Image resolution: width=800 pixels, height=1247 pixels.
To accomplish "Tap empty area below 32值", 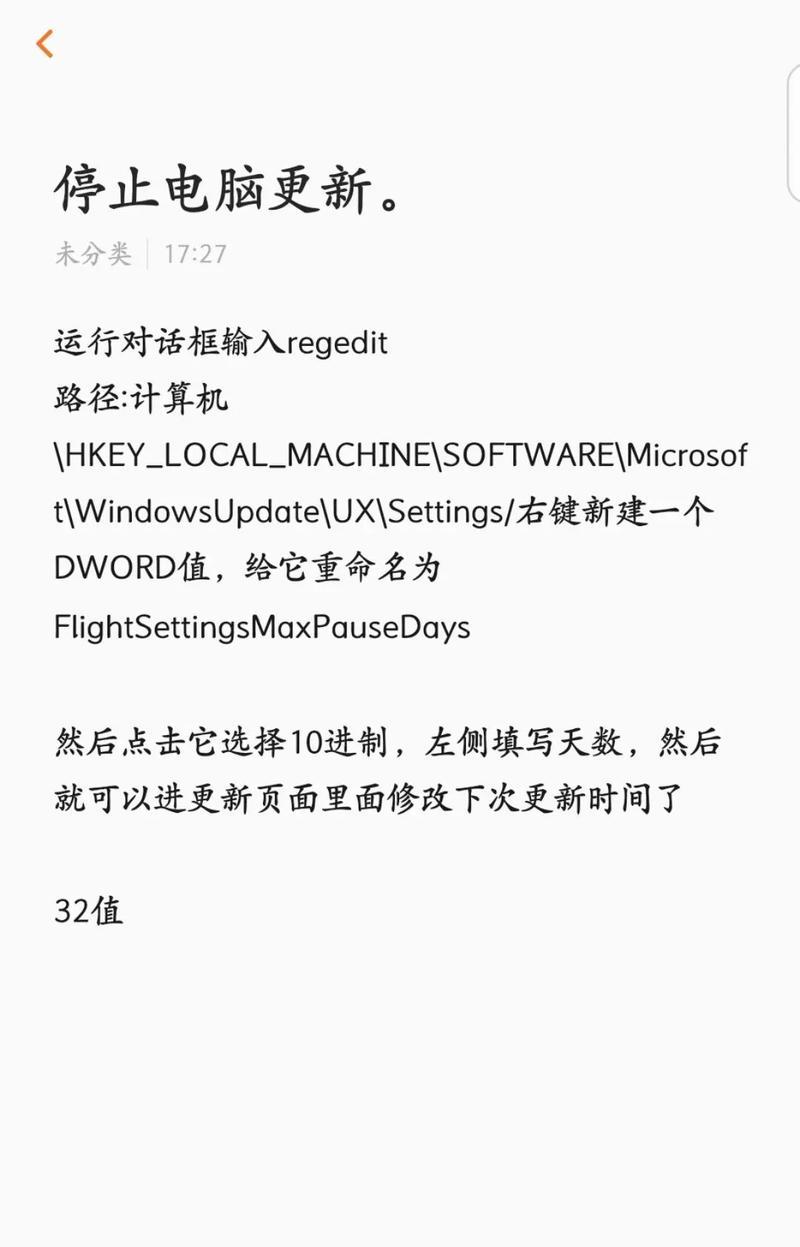I will point(400,1080).
